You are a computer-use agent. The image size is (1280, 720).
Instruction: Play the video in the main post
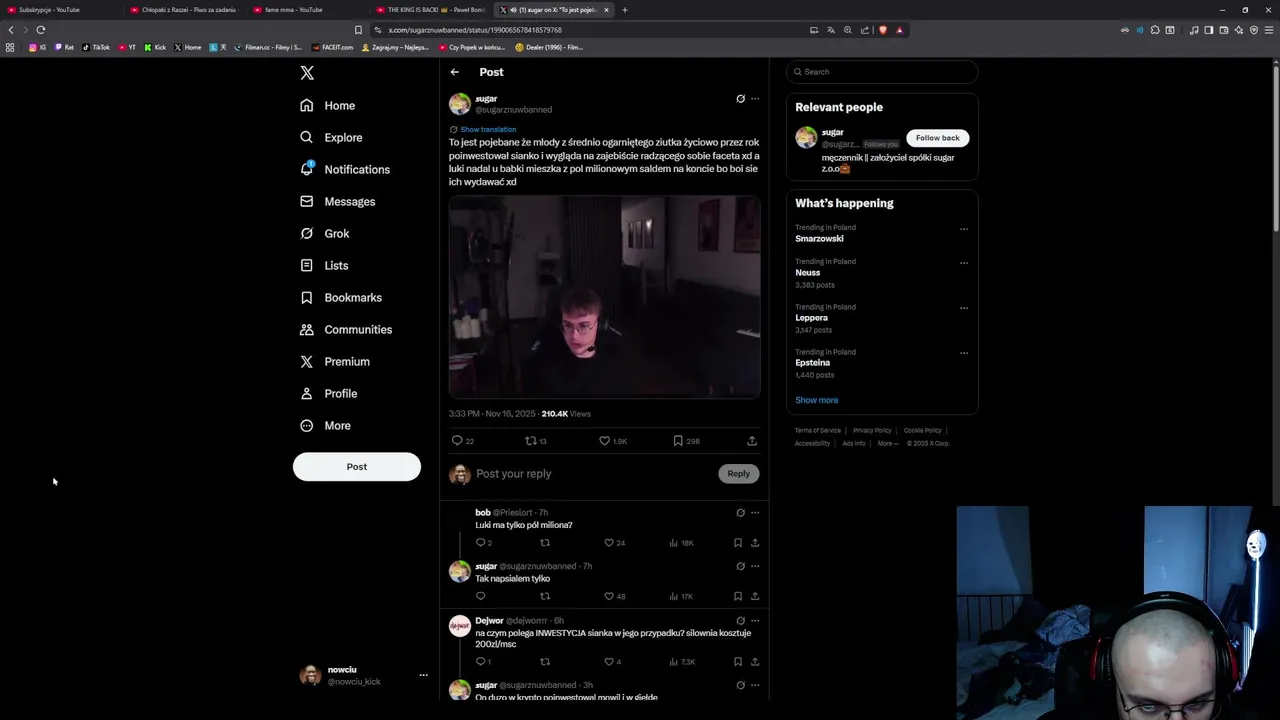(x=604, y=297)
